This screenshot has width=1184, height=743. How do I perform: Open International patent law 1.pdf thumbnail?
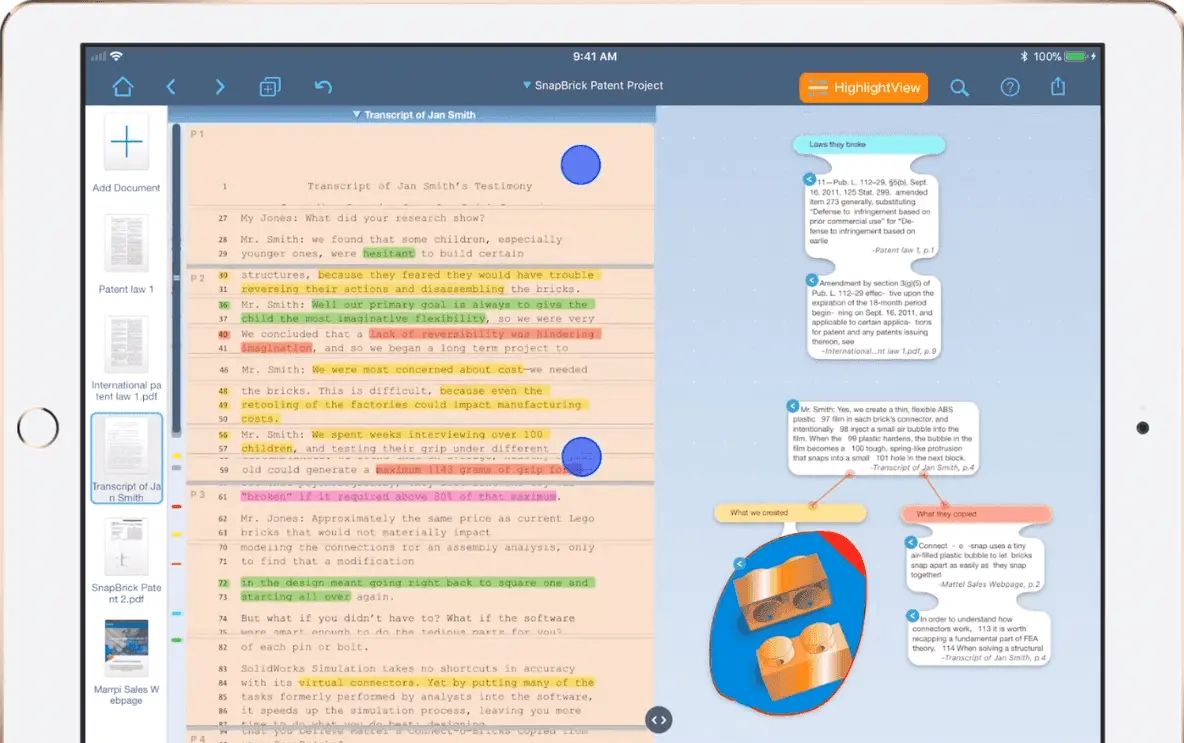126,344
